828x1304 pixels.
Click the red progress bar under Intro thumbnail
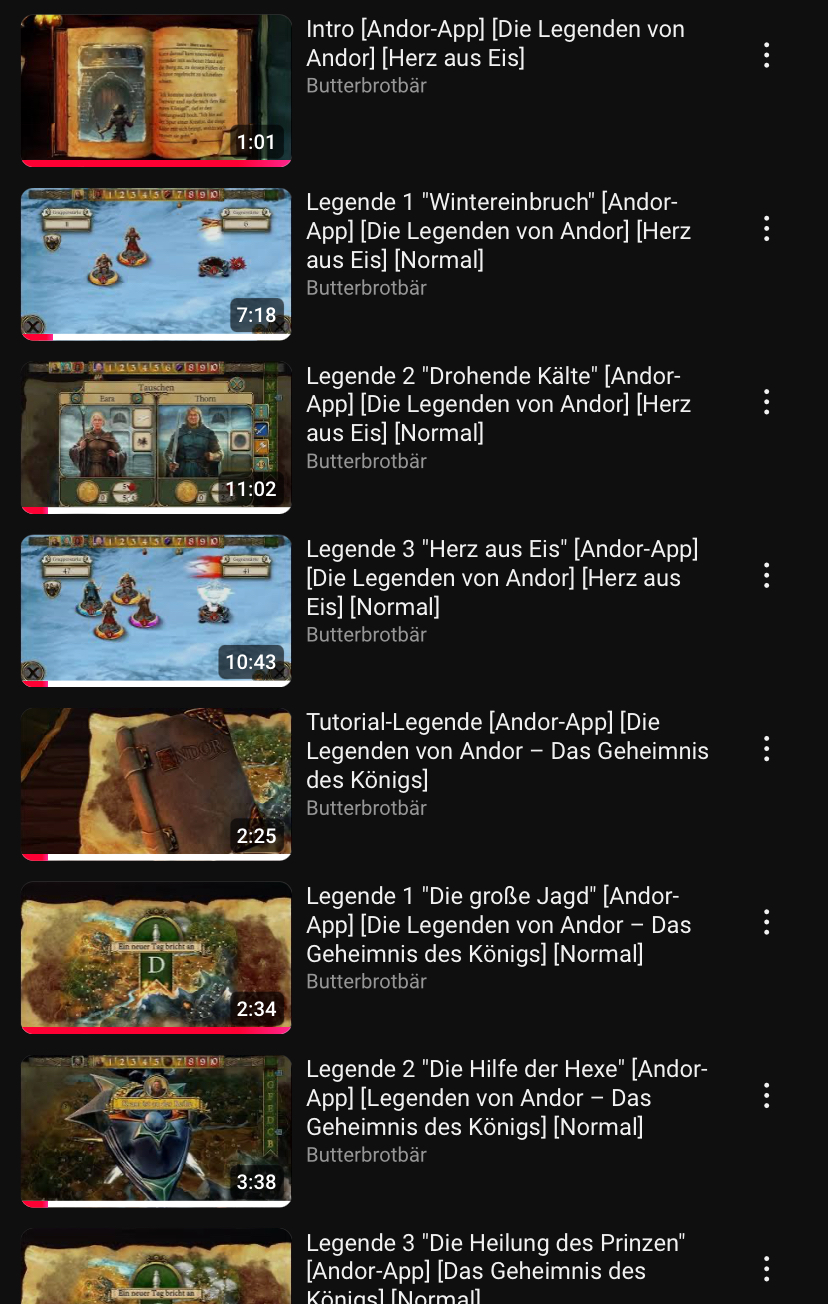click(x=156, y=163)
